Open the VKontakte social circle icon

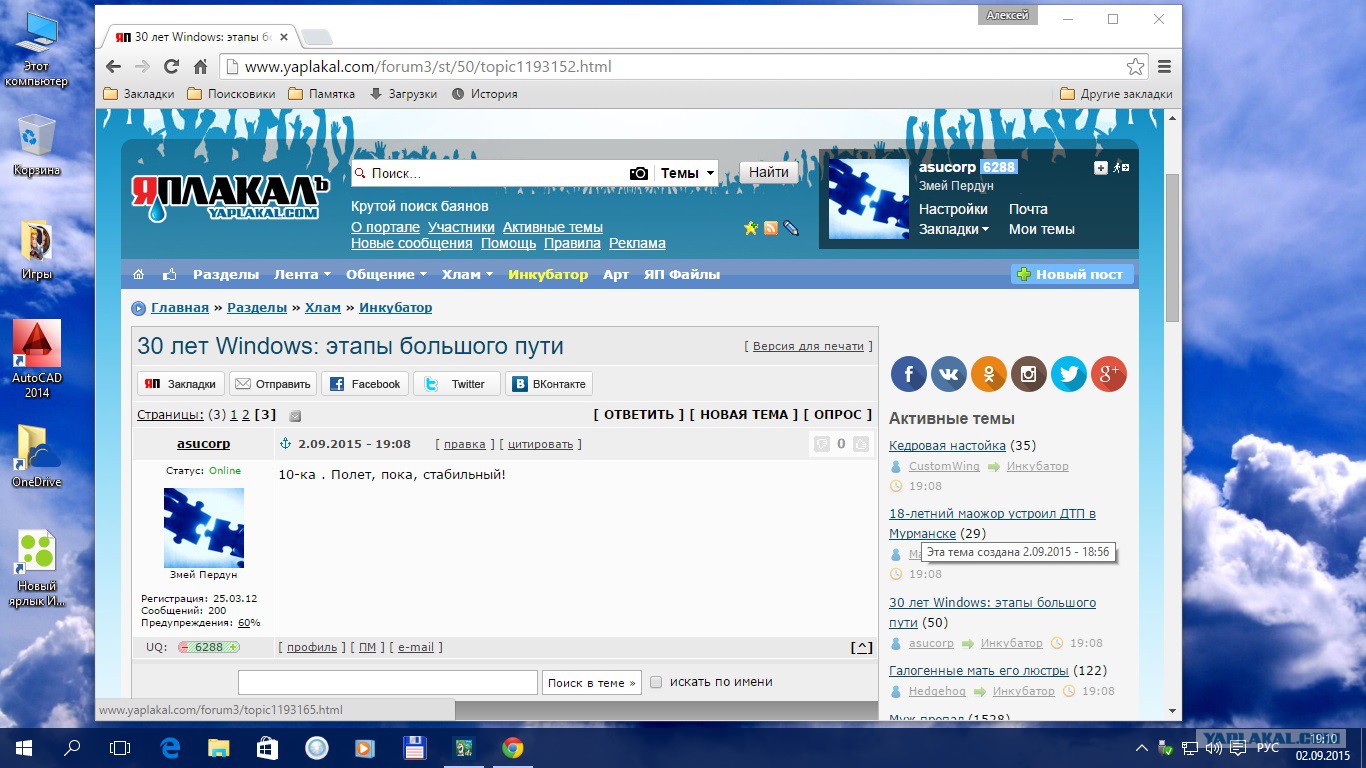pyautogui.click(x=949, y=374)
